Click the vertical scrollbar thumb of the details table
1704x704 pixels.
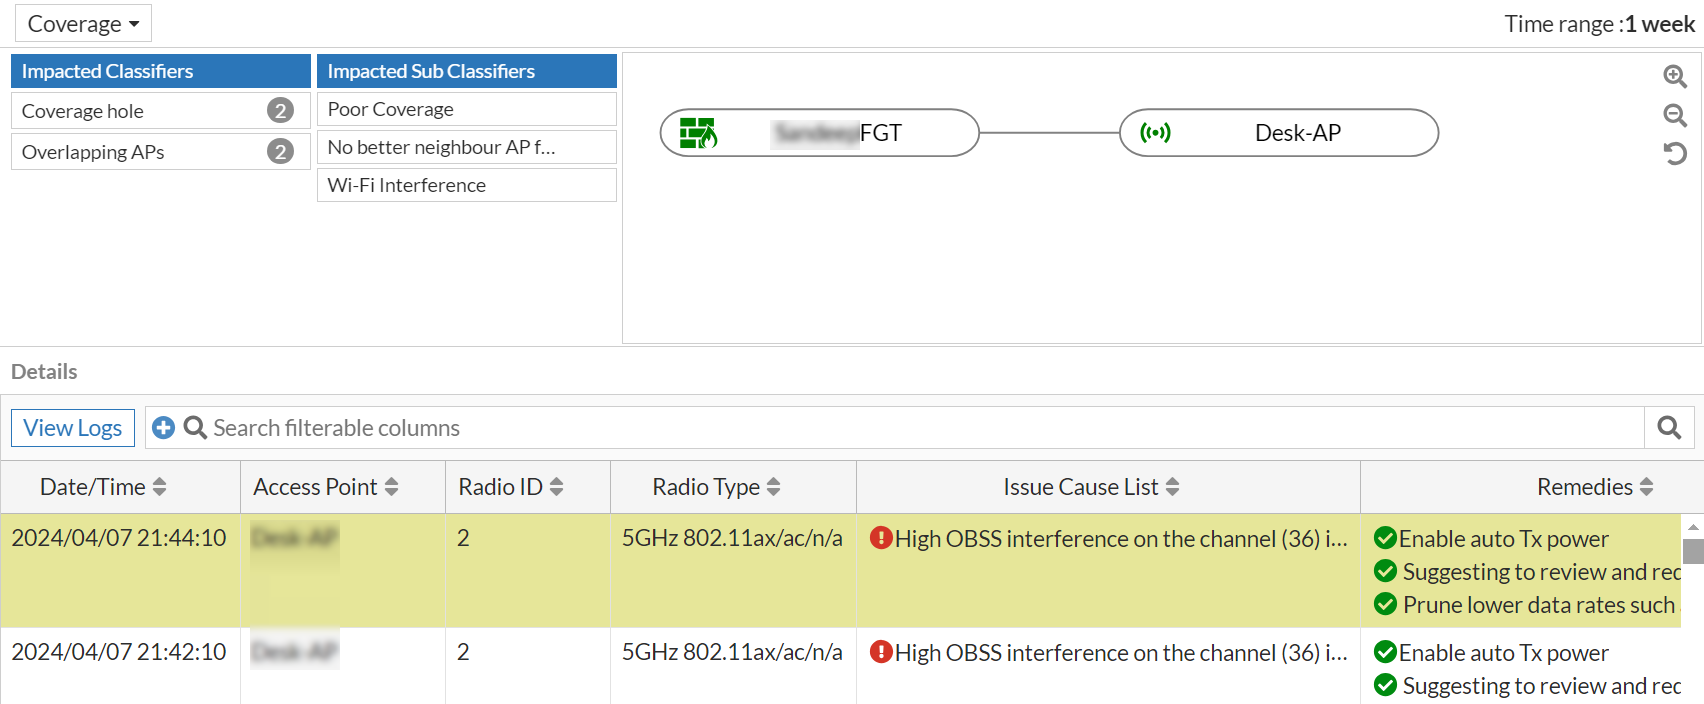coord(1693,551)
